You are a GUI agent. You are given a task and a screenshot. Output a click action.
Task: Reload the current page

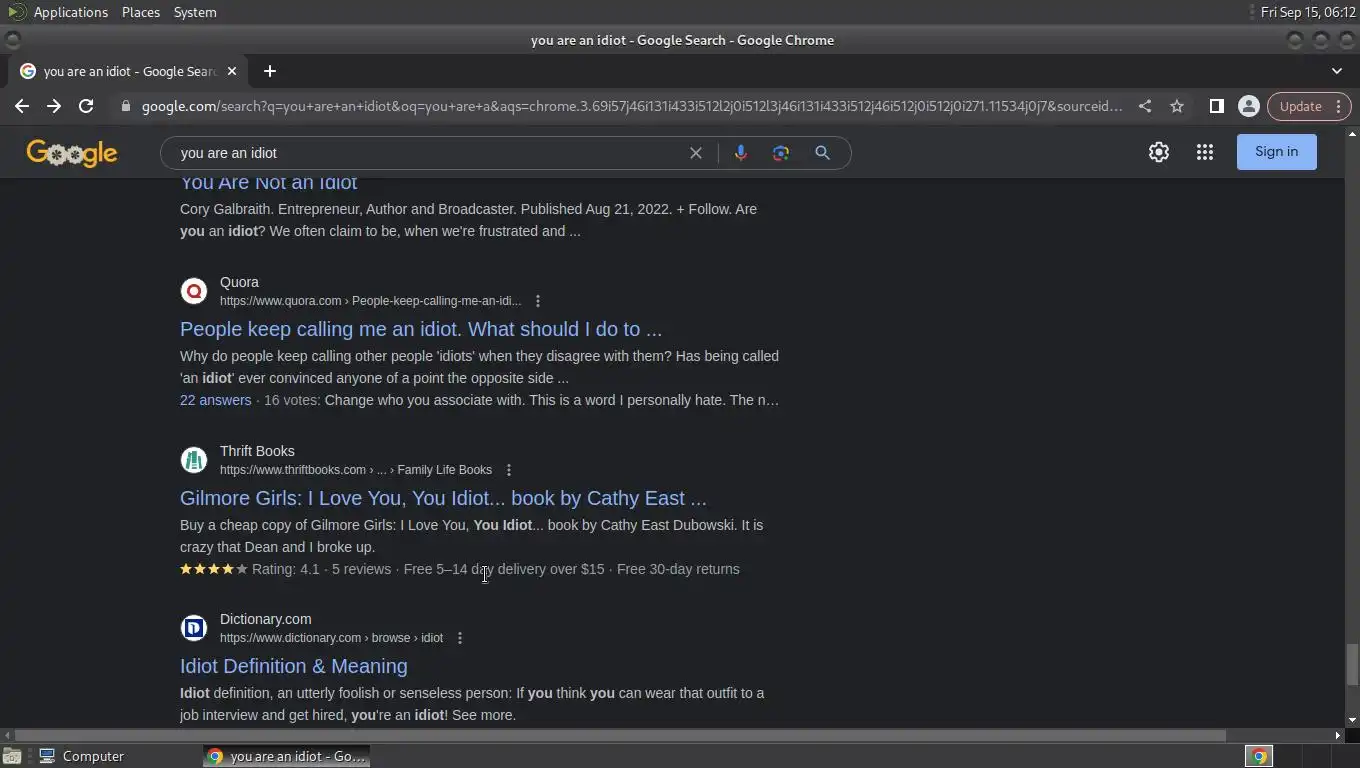click(x=86, y=106)
